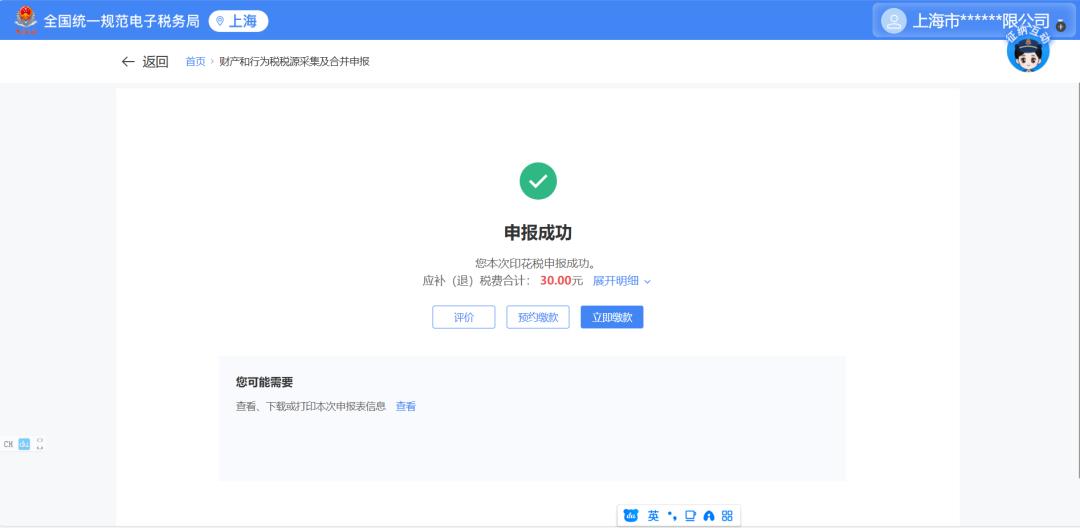Viewport: 1080px width, 528px height.
Task: Toggle the 英 input language mode
Action: pos(653,516)
